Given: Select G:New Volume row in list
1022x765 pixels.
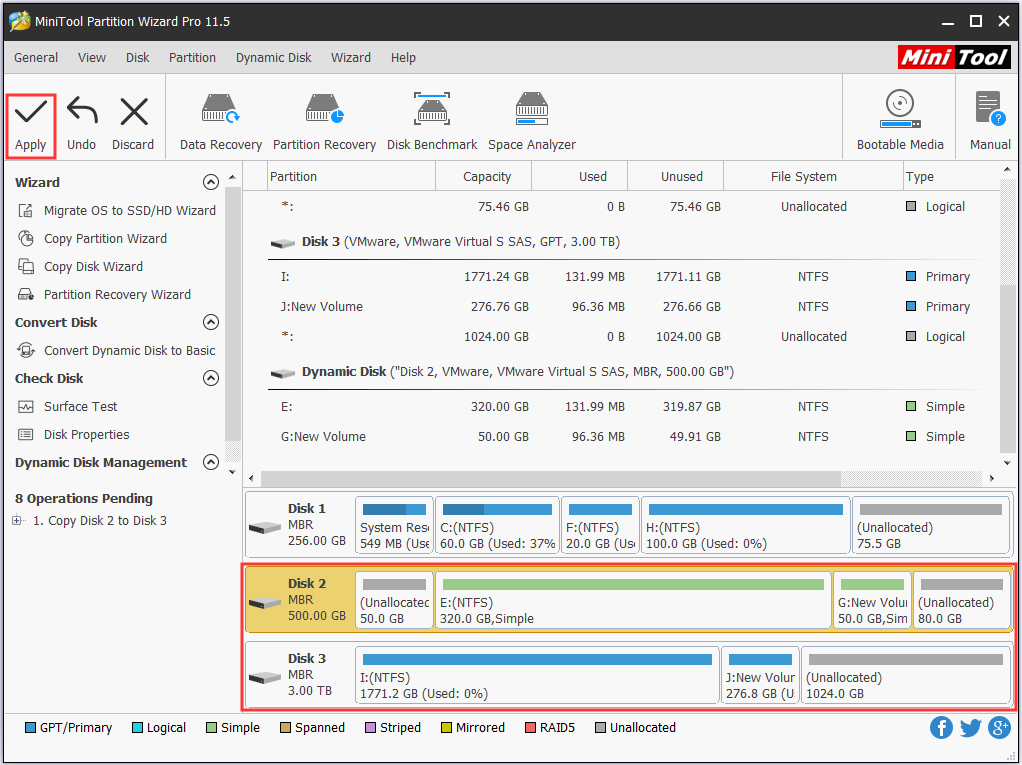Looking at the screenshot, I should pyautogui.click(x=633, y=437).
